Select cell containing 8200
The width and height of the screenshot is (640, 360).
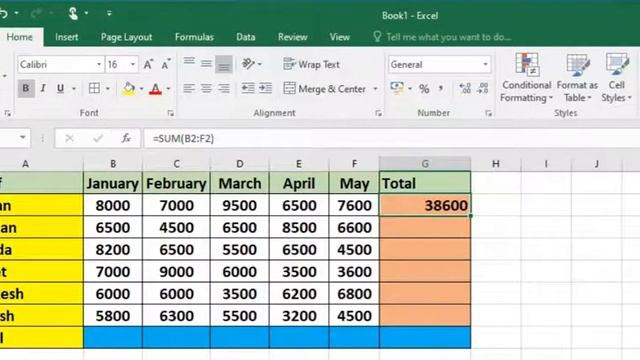[x=113, y=249]
